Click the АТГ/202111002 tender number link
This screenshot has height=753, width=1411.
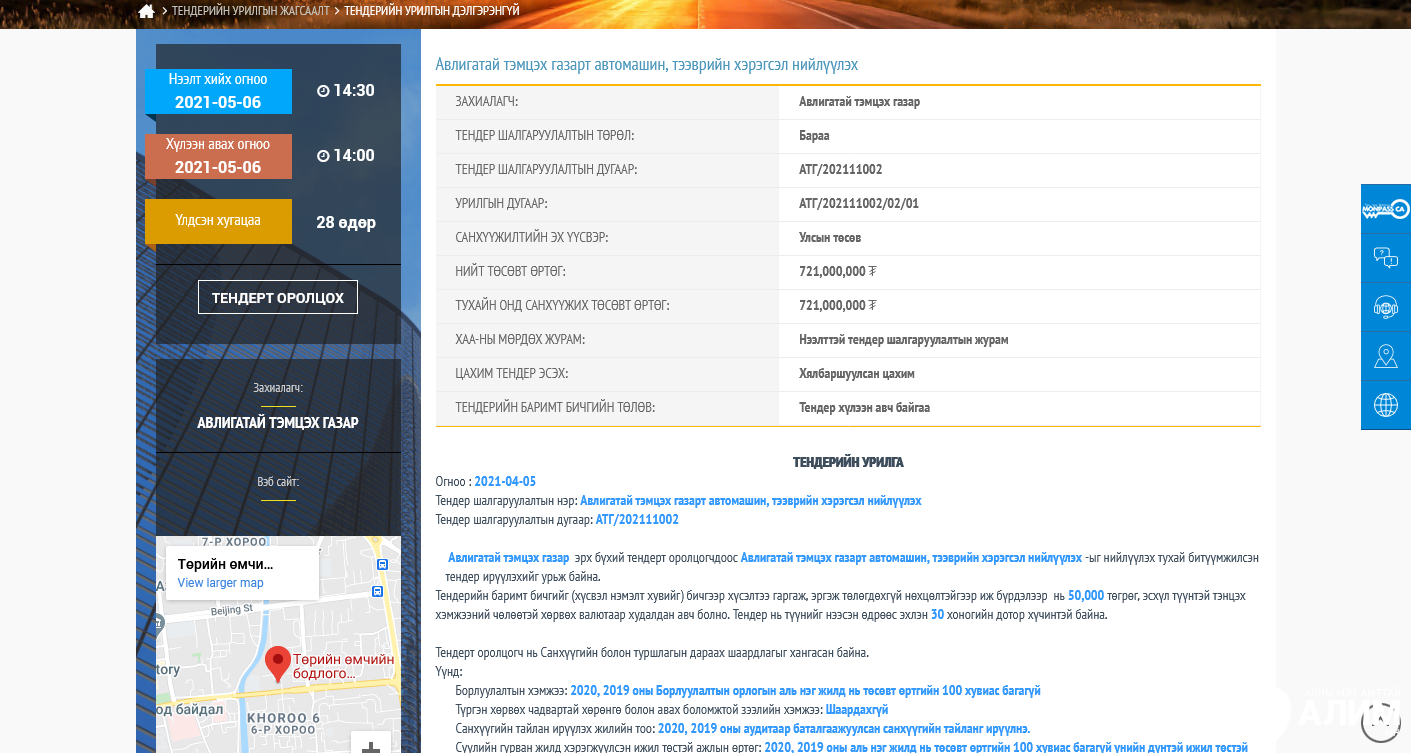637,519
